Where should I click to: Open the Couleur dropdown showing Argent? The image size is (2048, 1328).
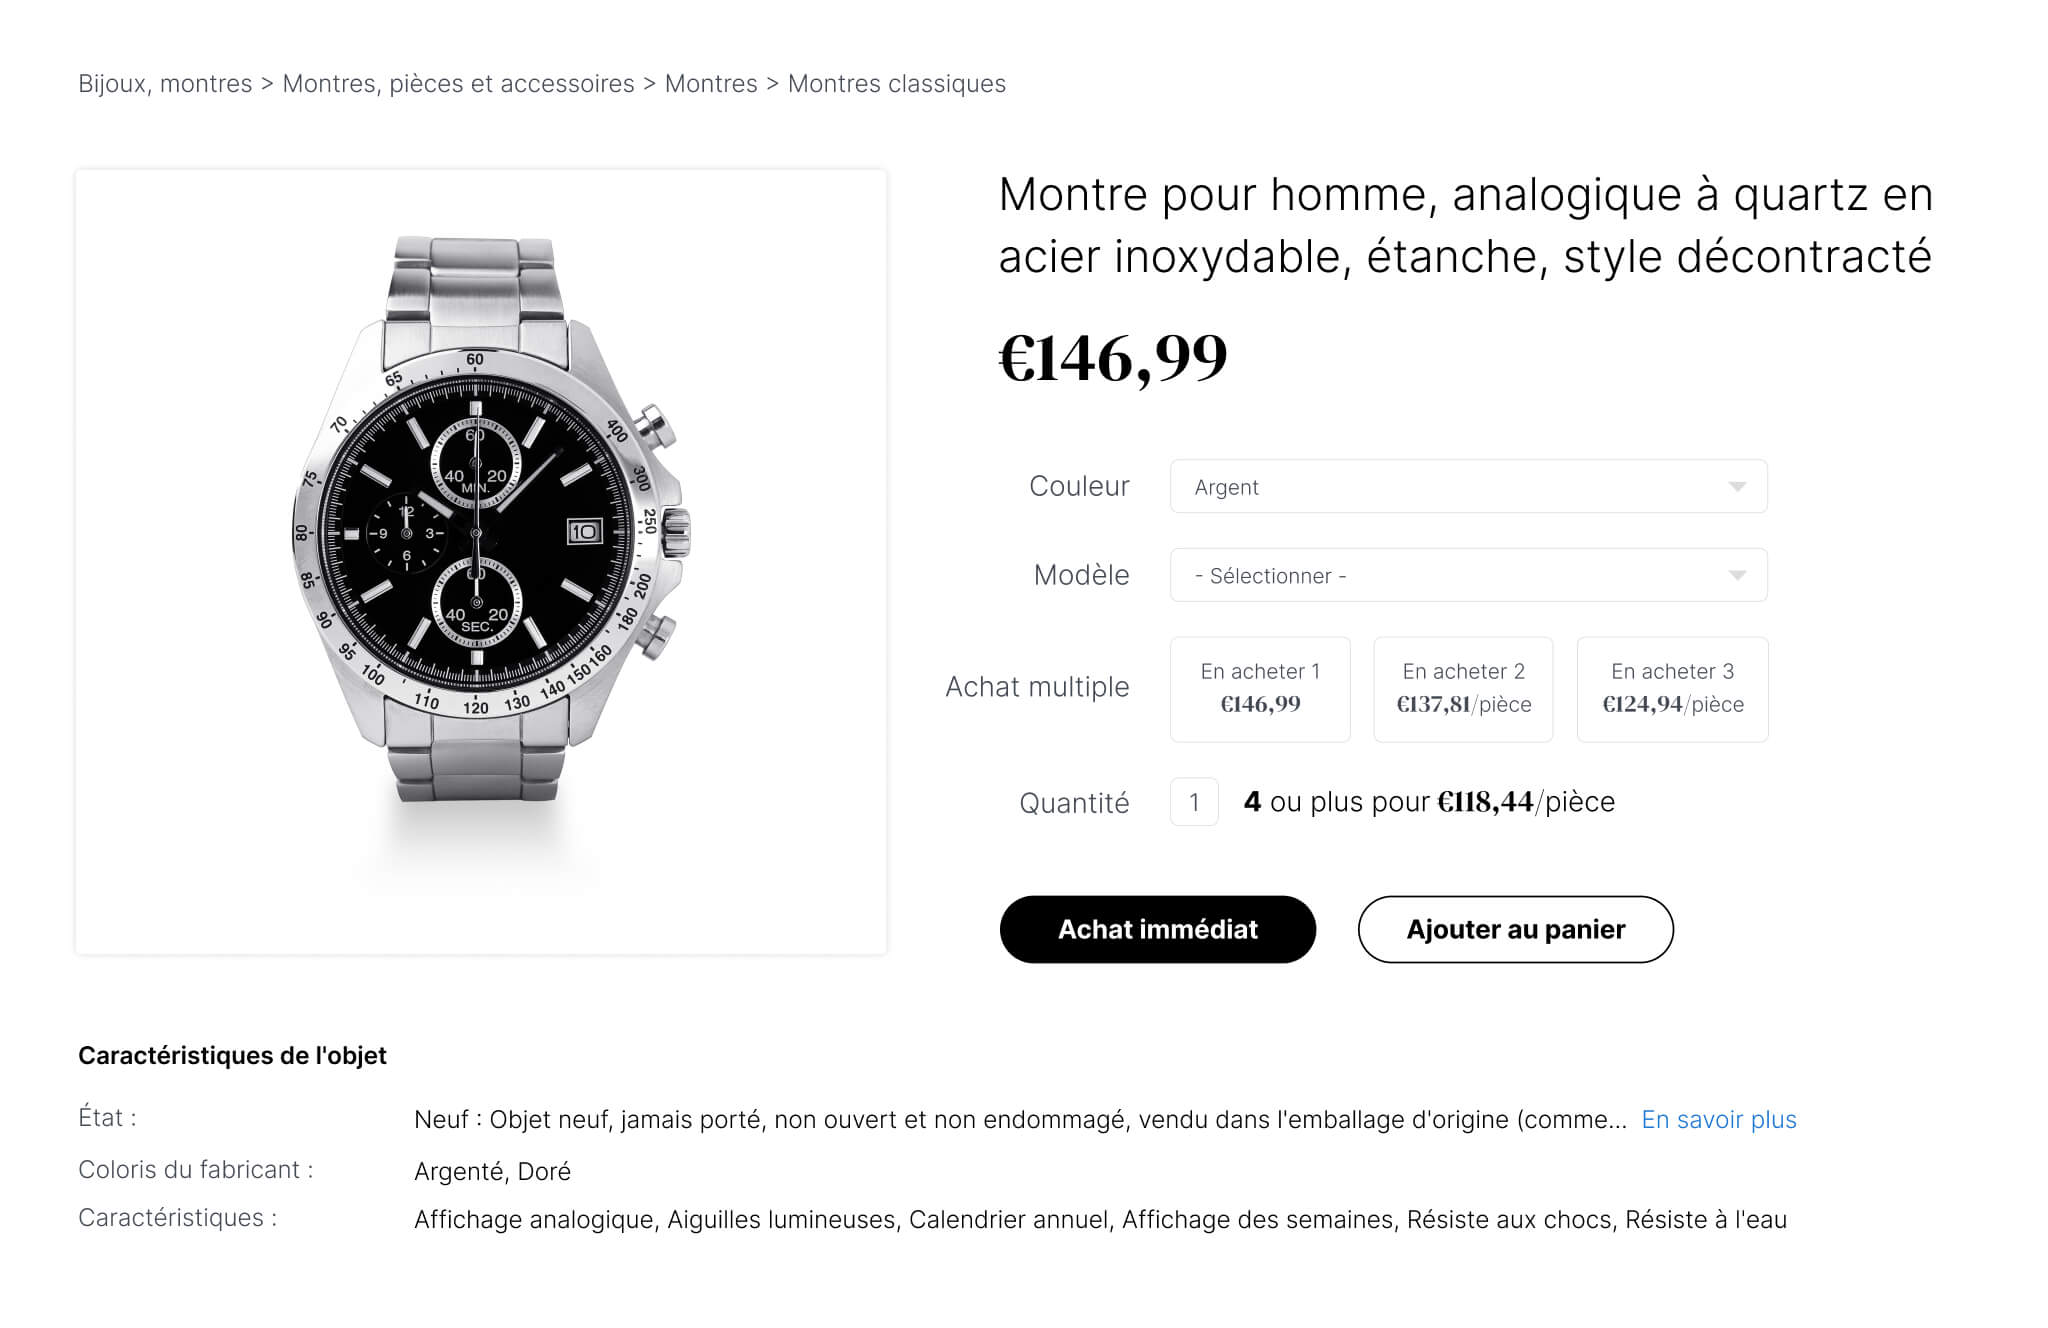coord(1468,487)
